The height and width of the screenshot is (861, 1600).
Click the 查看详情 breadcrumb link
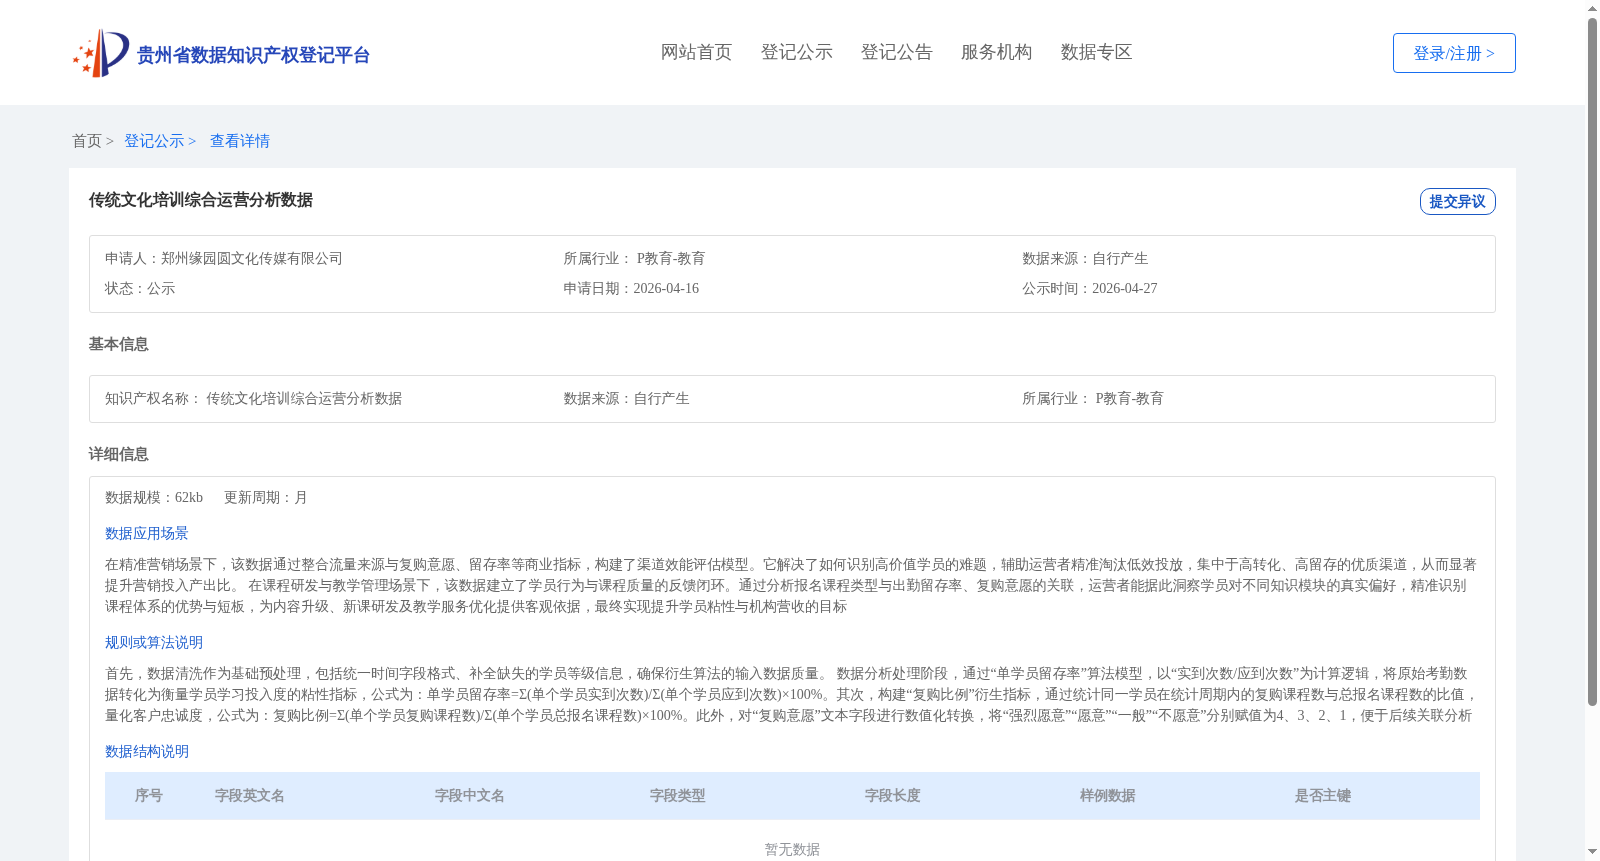(x=240, y=141)
